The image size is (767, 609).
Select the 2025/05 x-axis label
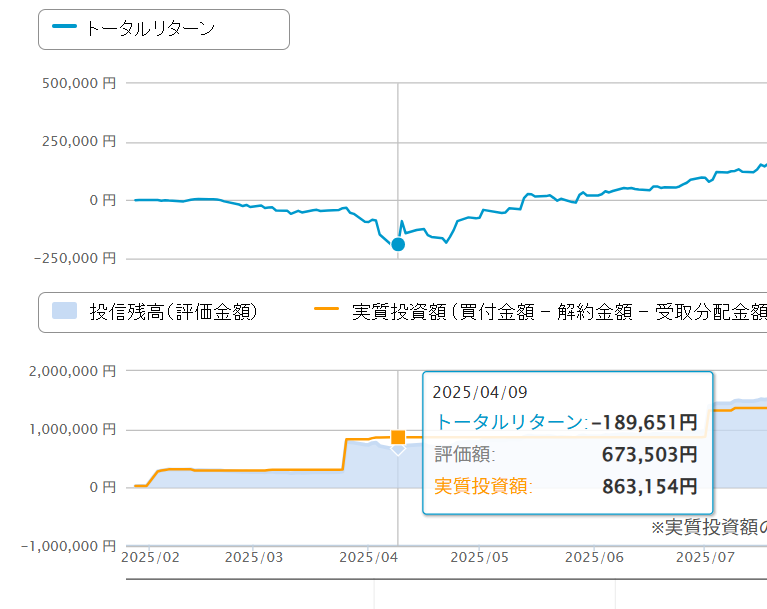tap(480, 555)
